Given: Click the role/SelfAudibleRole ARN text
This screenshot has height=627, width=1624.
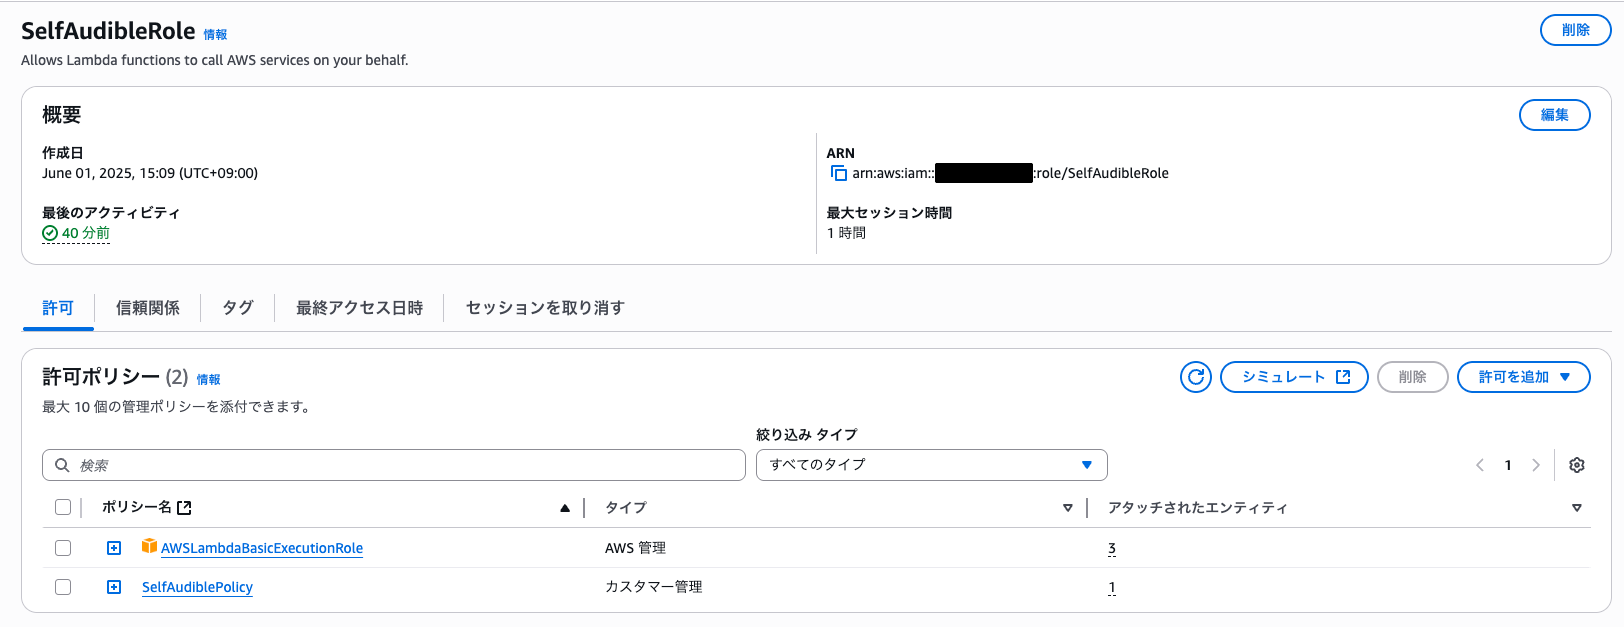Looking at the screenshot, I should [x=1101, y=173].
